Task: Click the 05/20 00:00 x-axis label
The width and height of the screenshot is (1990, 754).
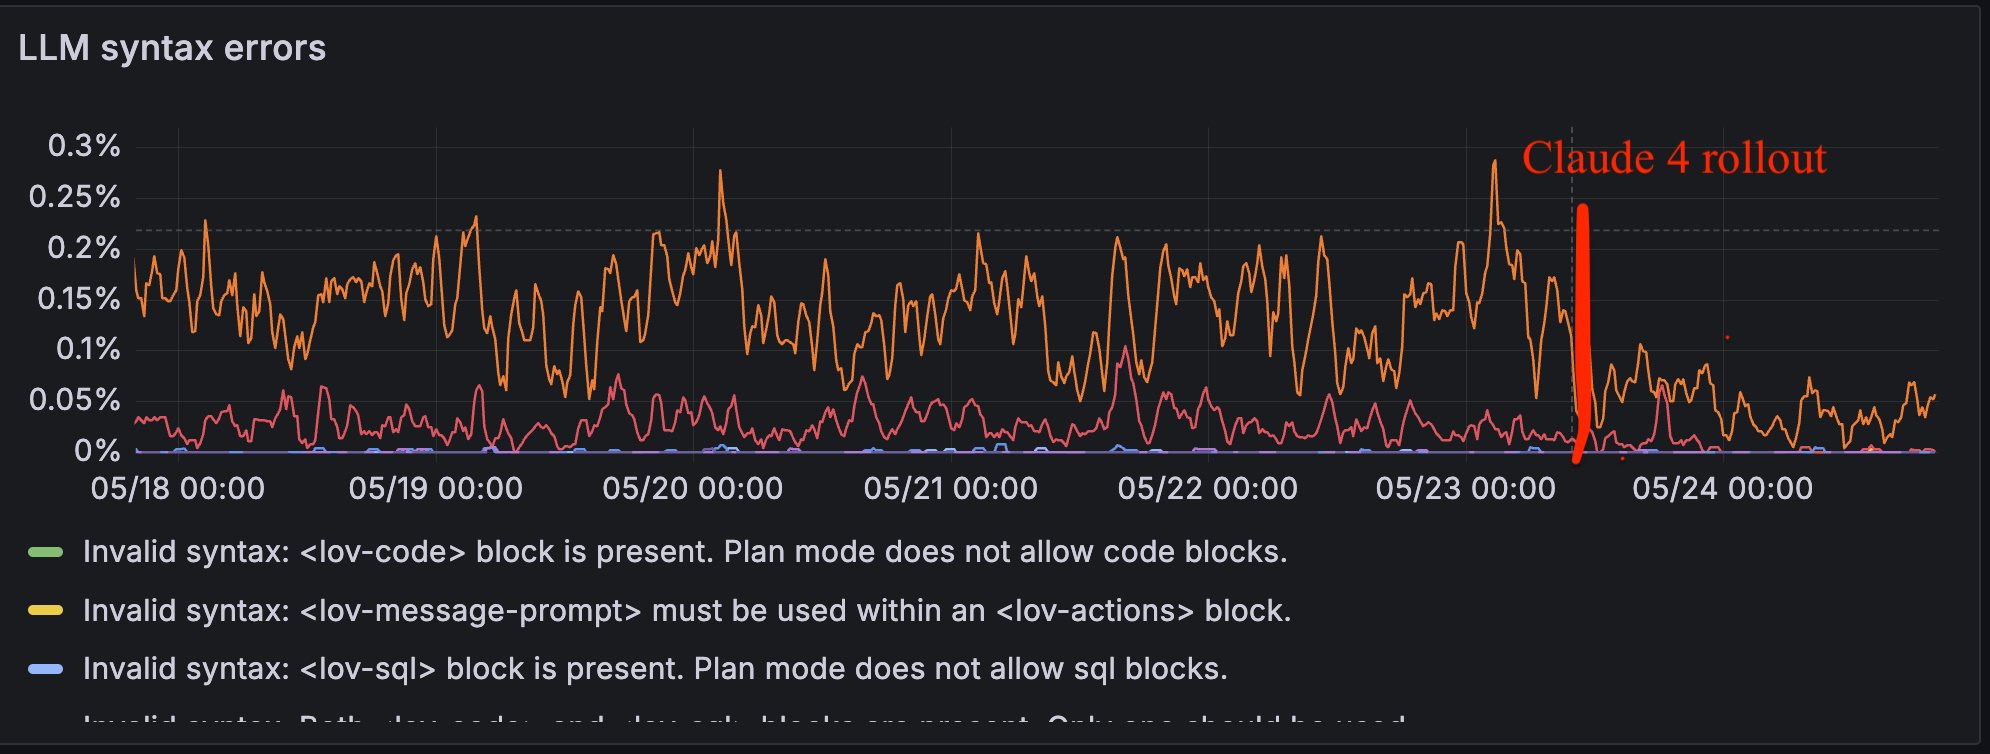Action: pos(692,488)
